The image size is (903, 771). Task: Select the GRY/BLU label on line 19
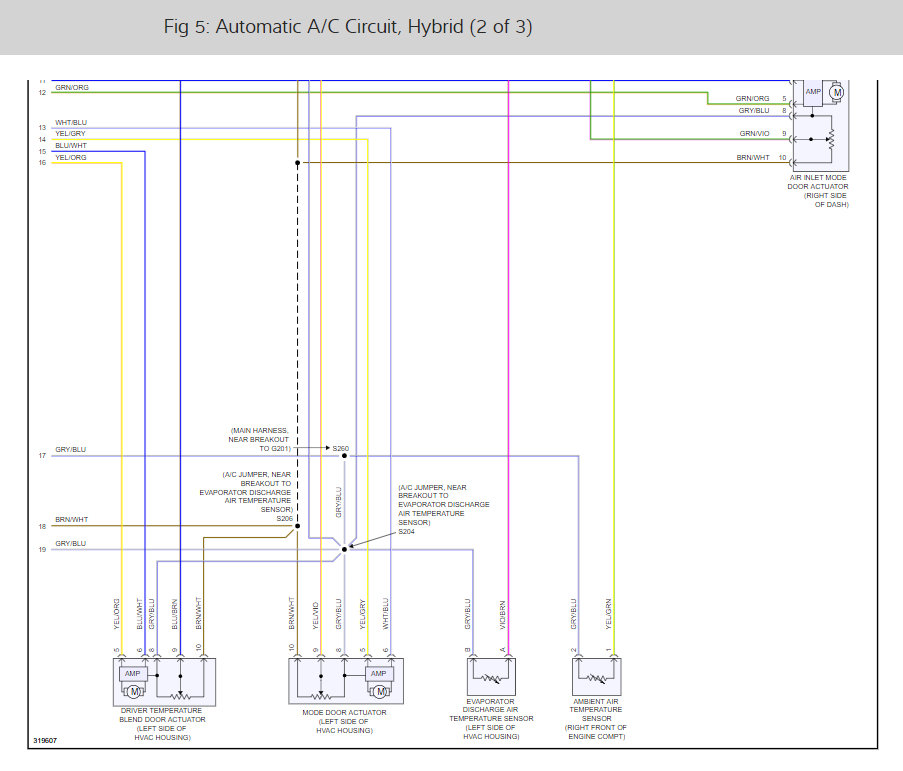tap(70, 544)
